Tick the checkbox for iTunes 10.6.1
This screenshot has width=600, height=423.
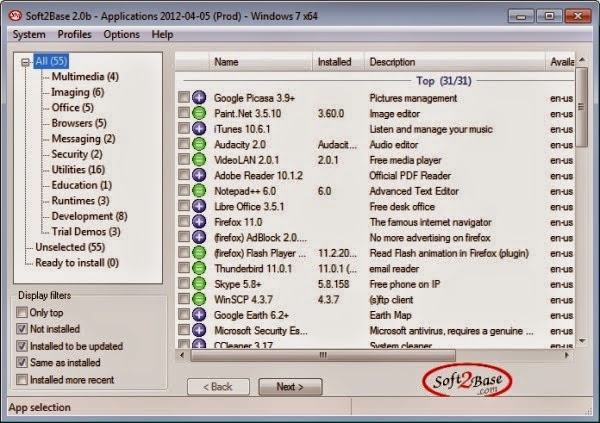(184, 128)
